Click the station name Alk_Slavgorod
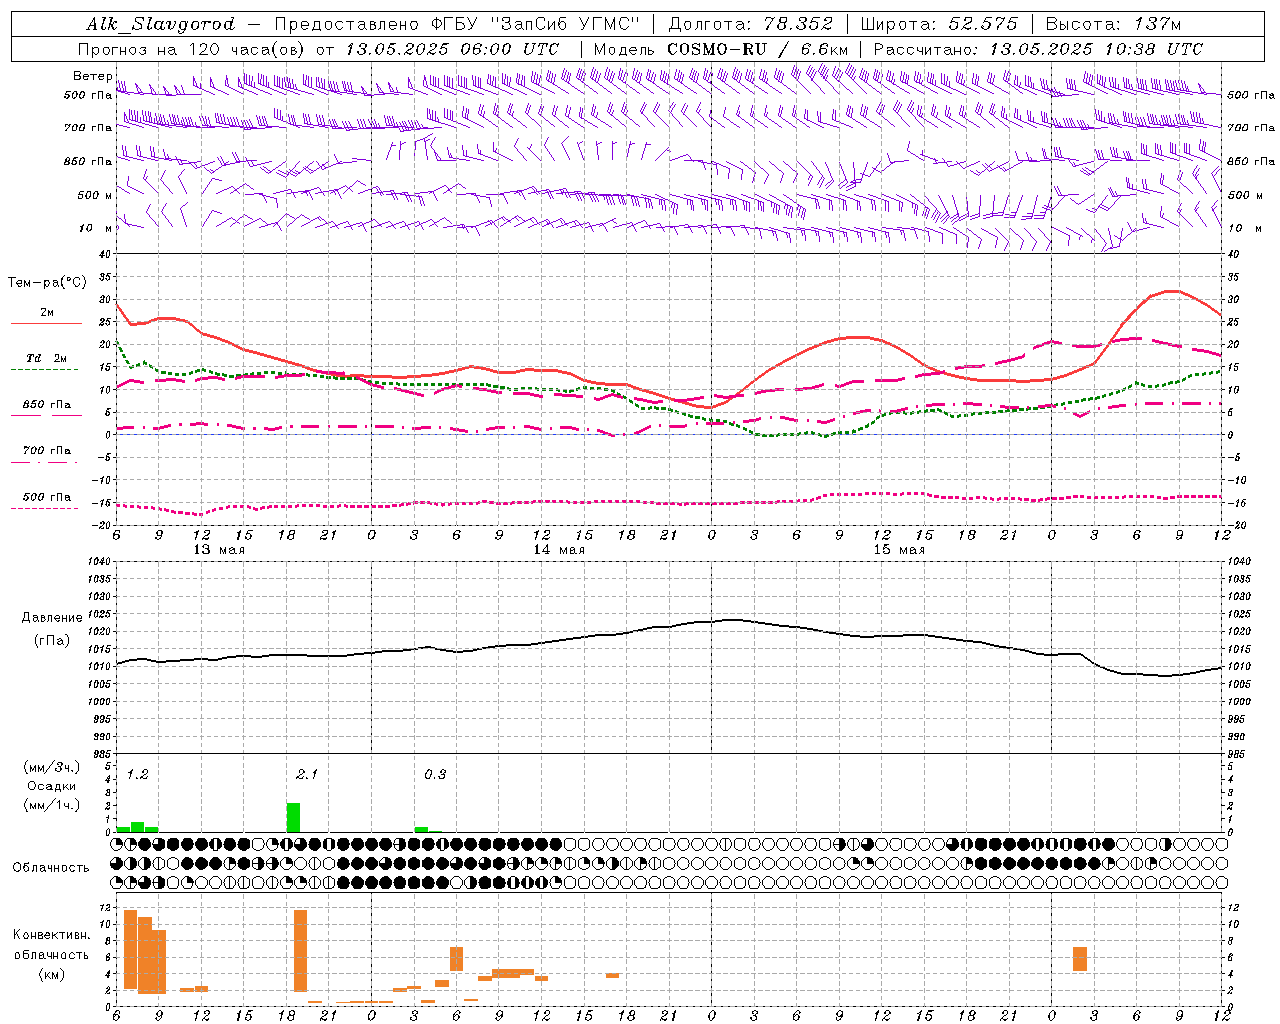The width and height of the screenshot is (1280, 1024). [x=161, y=24]
